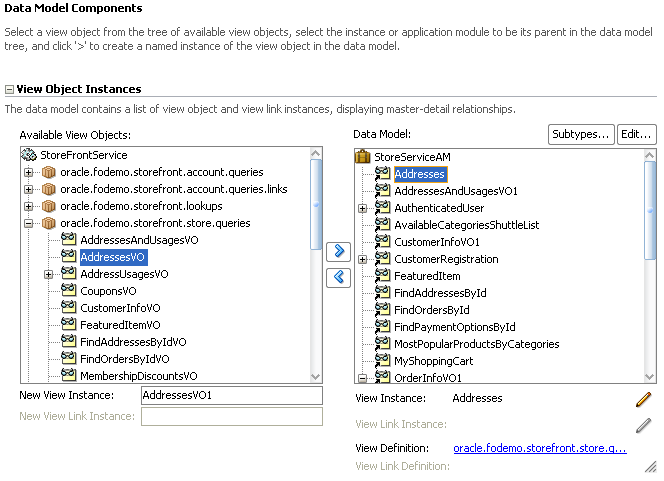Select FindPaymentOptionsById in Data Model
The width and height of the screenshot is (664, 481).
(x=455, y=327)
